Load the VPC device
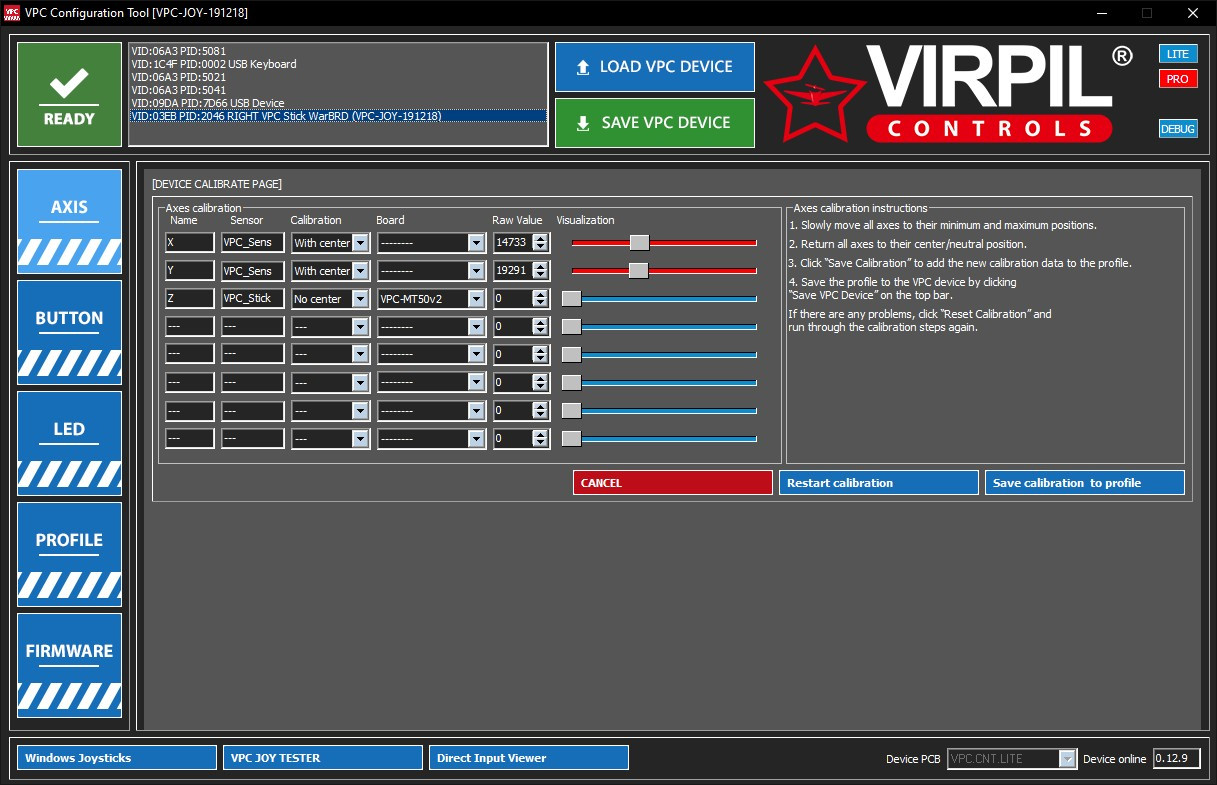This screenshot has width=1217, height=785. (x=654, y=67)
